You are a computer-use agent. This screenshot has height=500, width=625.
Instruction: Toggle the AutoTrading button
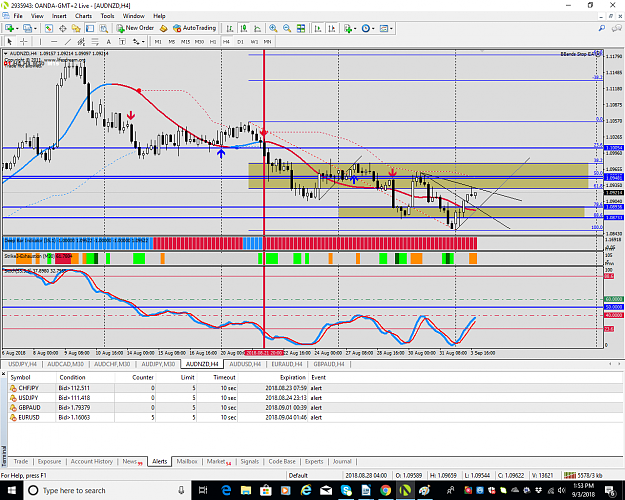(x=195, y=28)
